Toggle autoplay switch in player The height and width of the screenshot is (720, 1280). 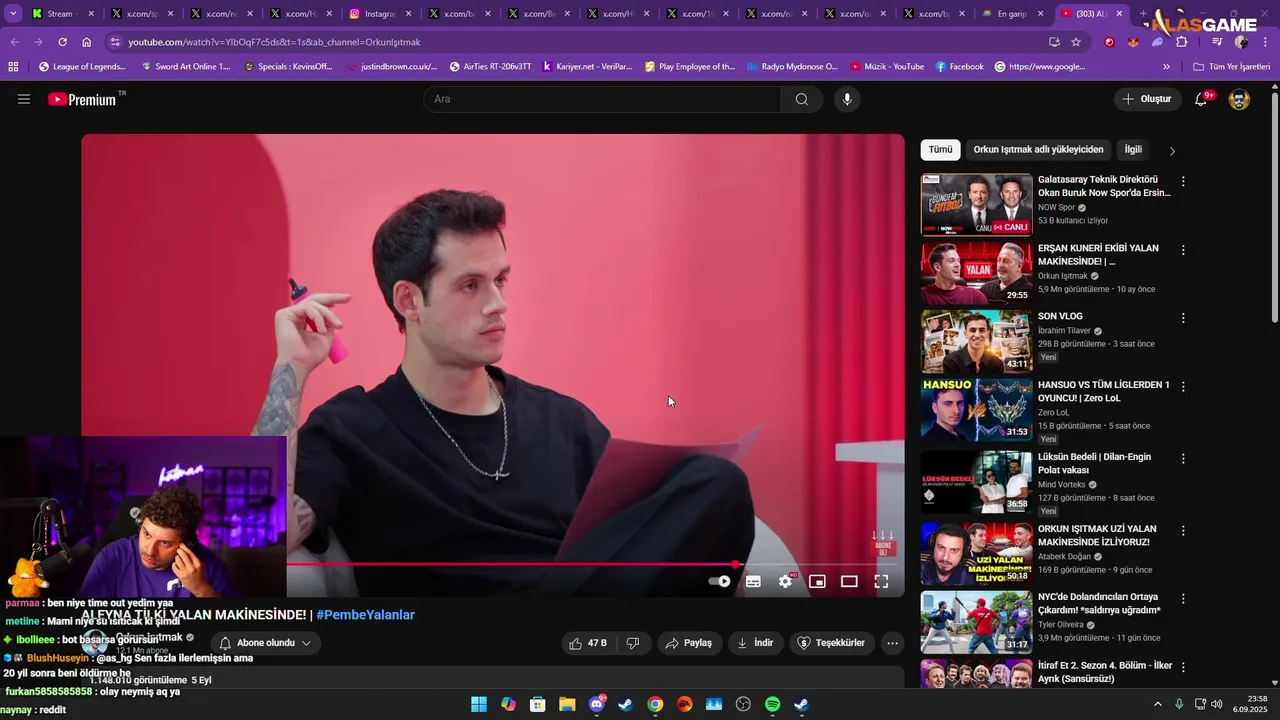[x=719, y=581]
